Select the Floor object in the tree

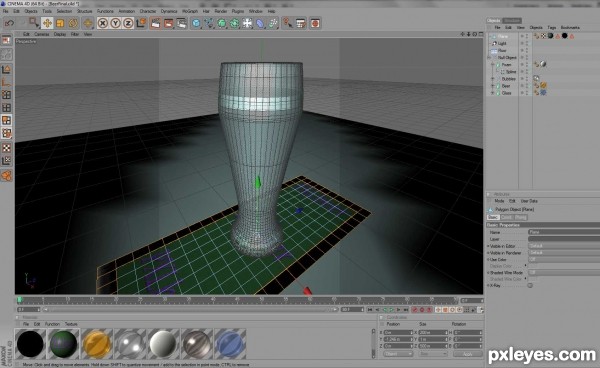point(502,50)
